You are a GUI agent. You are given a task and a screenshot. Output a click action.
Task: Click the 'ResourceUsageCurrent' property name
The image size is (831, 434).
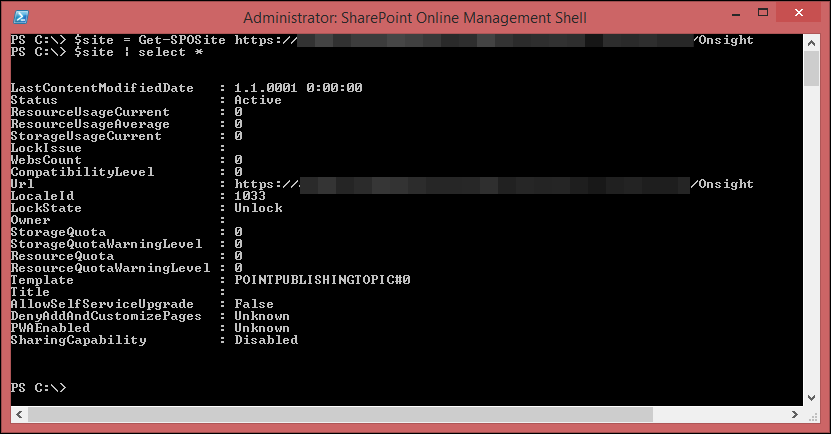(90, 112)
